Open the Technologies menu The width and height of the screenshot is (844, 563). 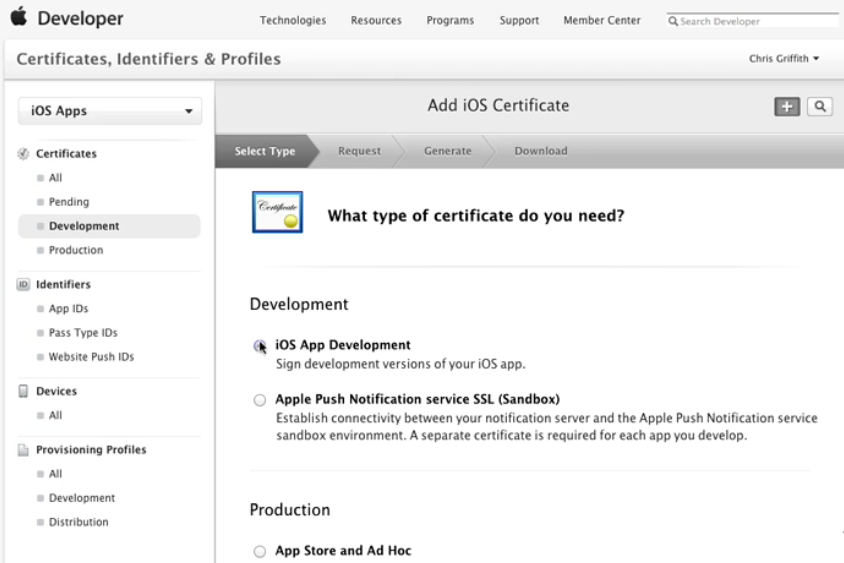[x=293, y=20]
